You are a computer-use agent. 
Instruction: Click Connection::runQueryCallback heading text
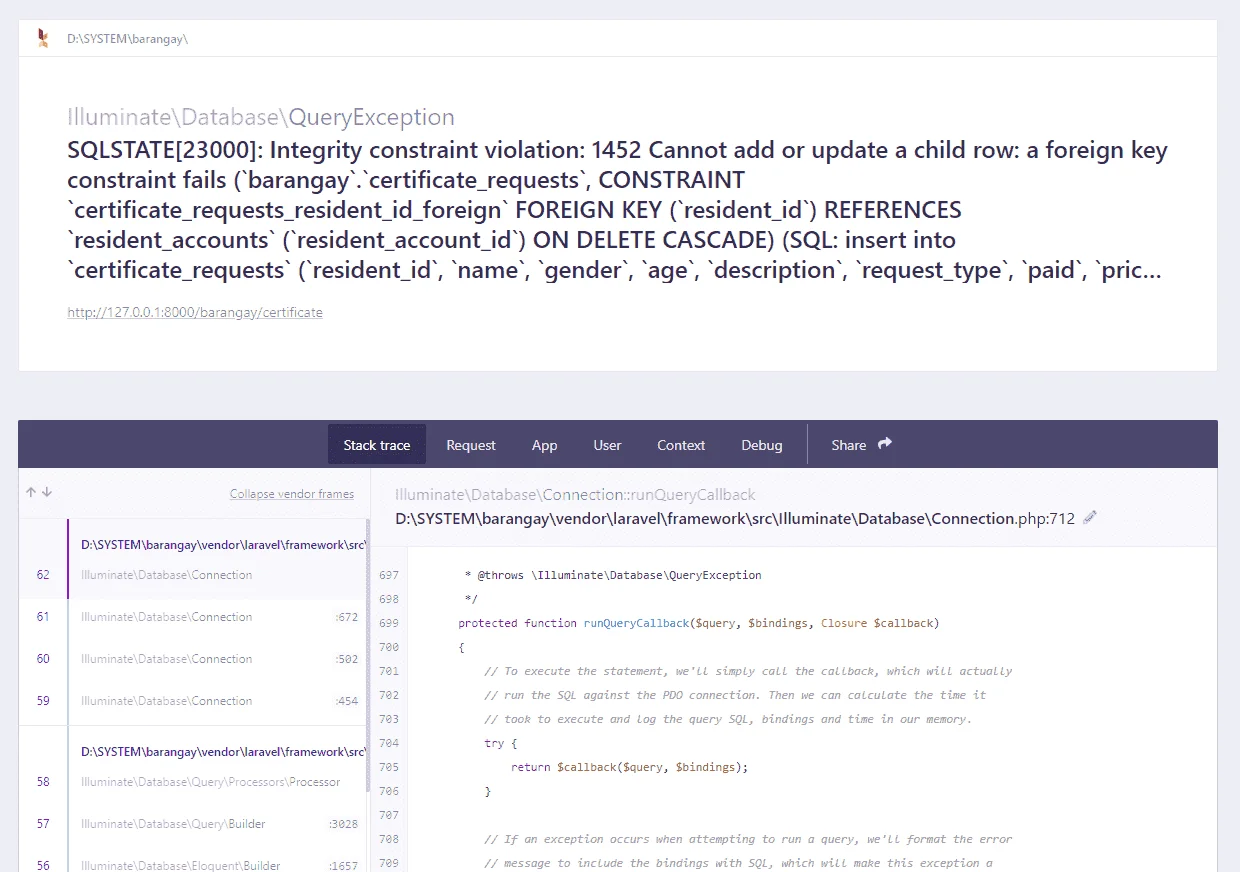(575, 494)
